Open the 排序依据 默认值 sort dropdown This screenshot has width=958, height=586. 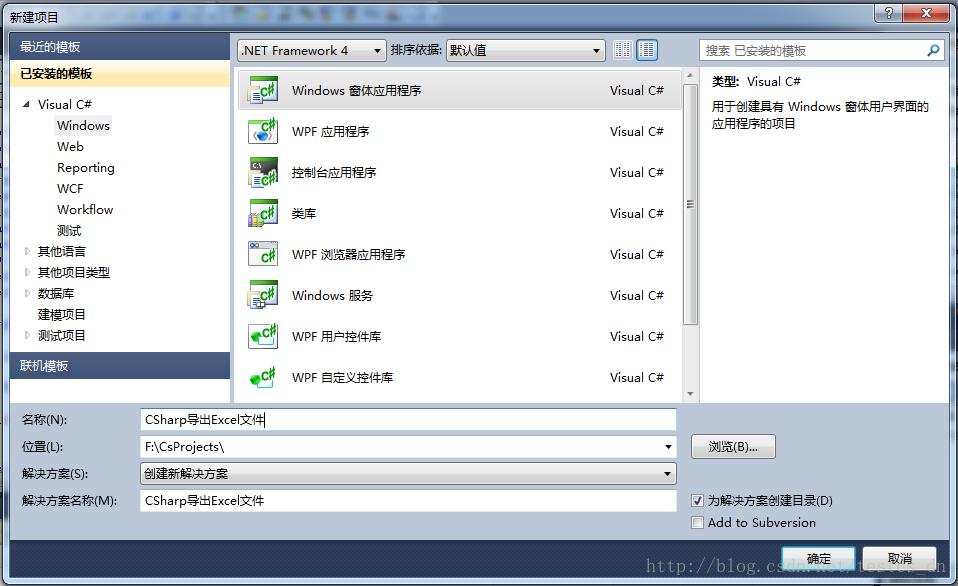525,51
